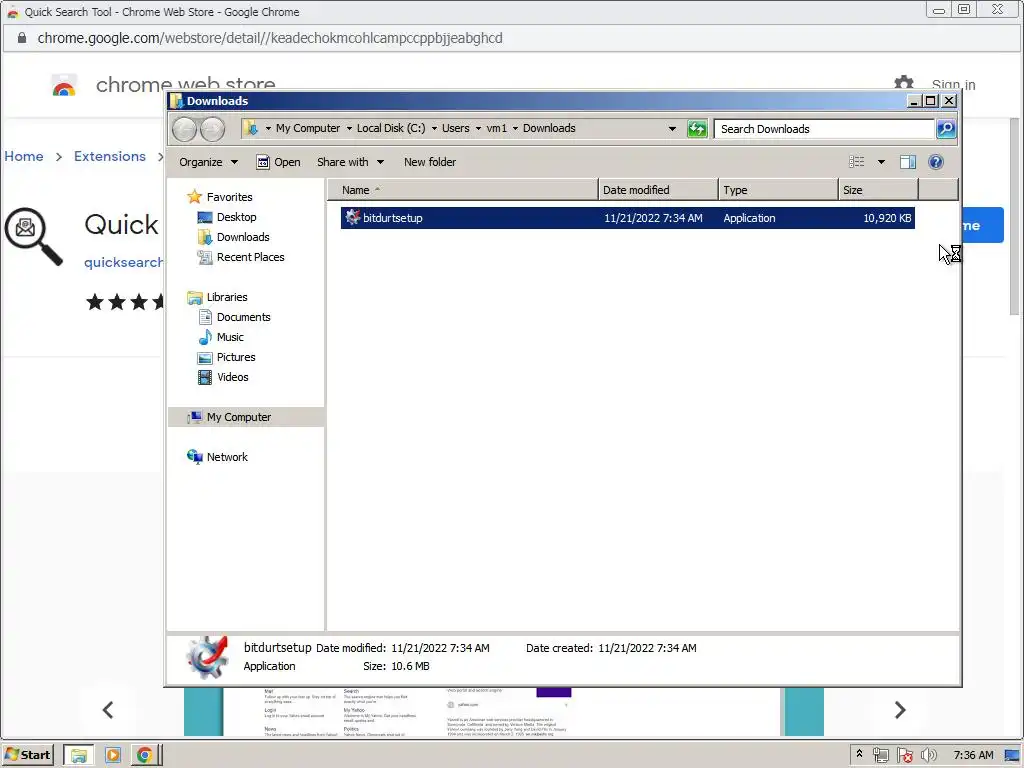Click the 10,920 KB size cell
The height and width of the screenshot is (768, 1024).
[886, 218]
